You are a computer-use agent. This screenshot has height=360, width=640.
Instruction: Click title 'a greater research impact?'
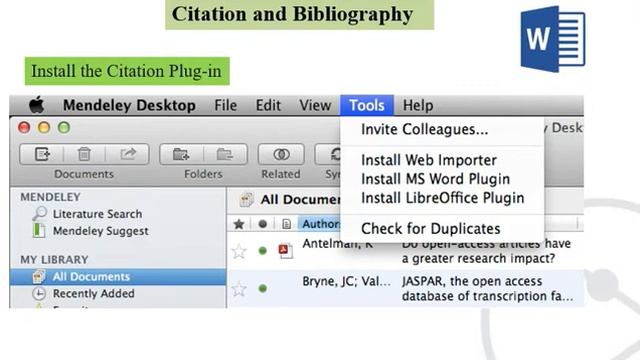tap(478, 259)
